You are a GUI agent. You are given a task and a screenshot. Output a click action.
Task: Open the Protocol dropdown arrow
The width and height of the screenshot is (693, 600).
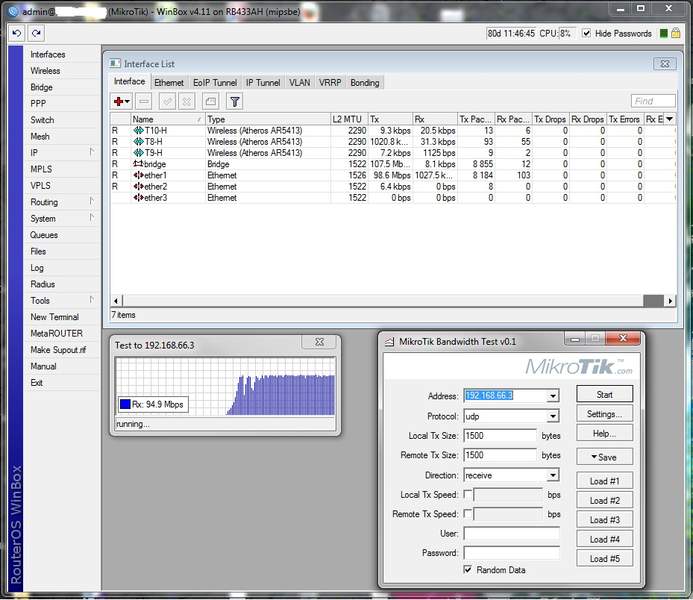click(x=552, y=416)
